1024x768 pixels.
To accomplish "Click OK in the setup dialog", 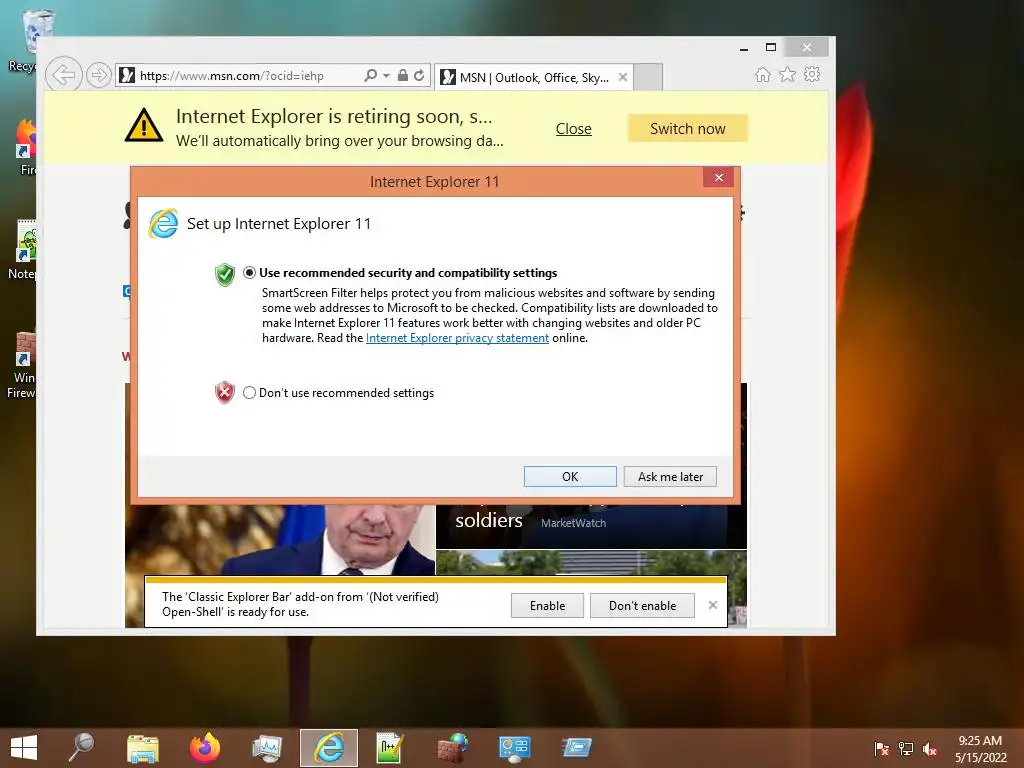I will point(570,477).
